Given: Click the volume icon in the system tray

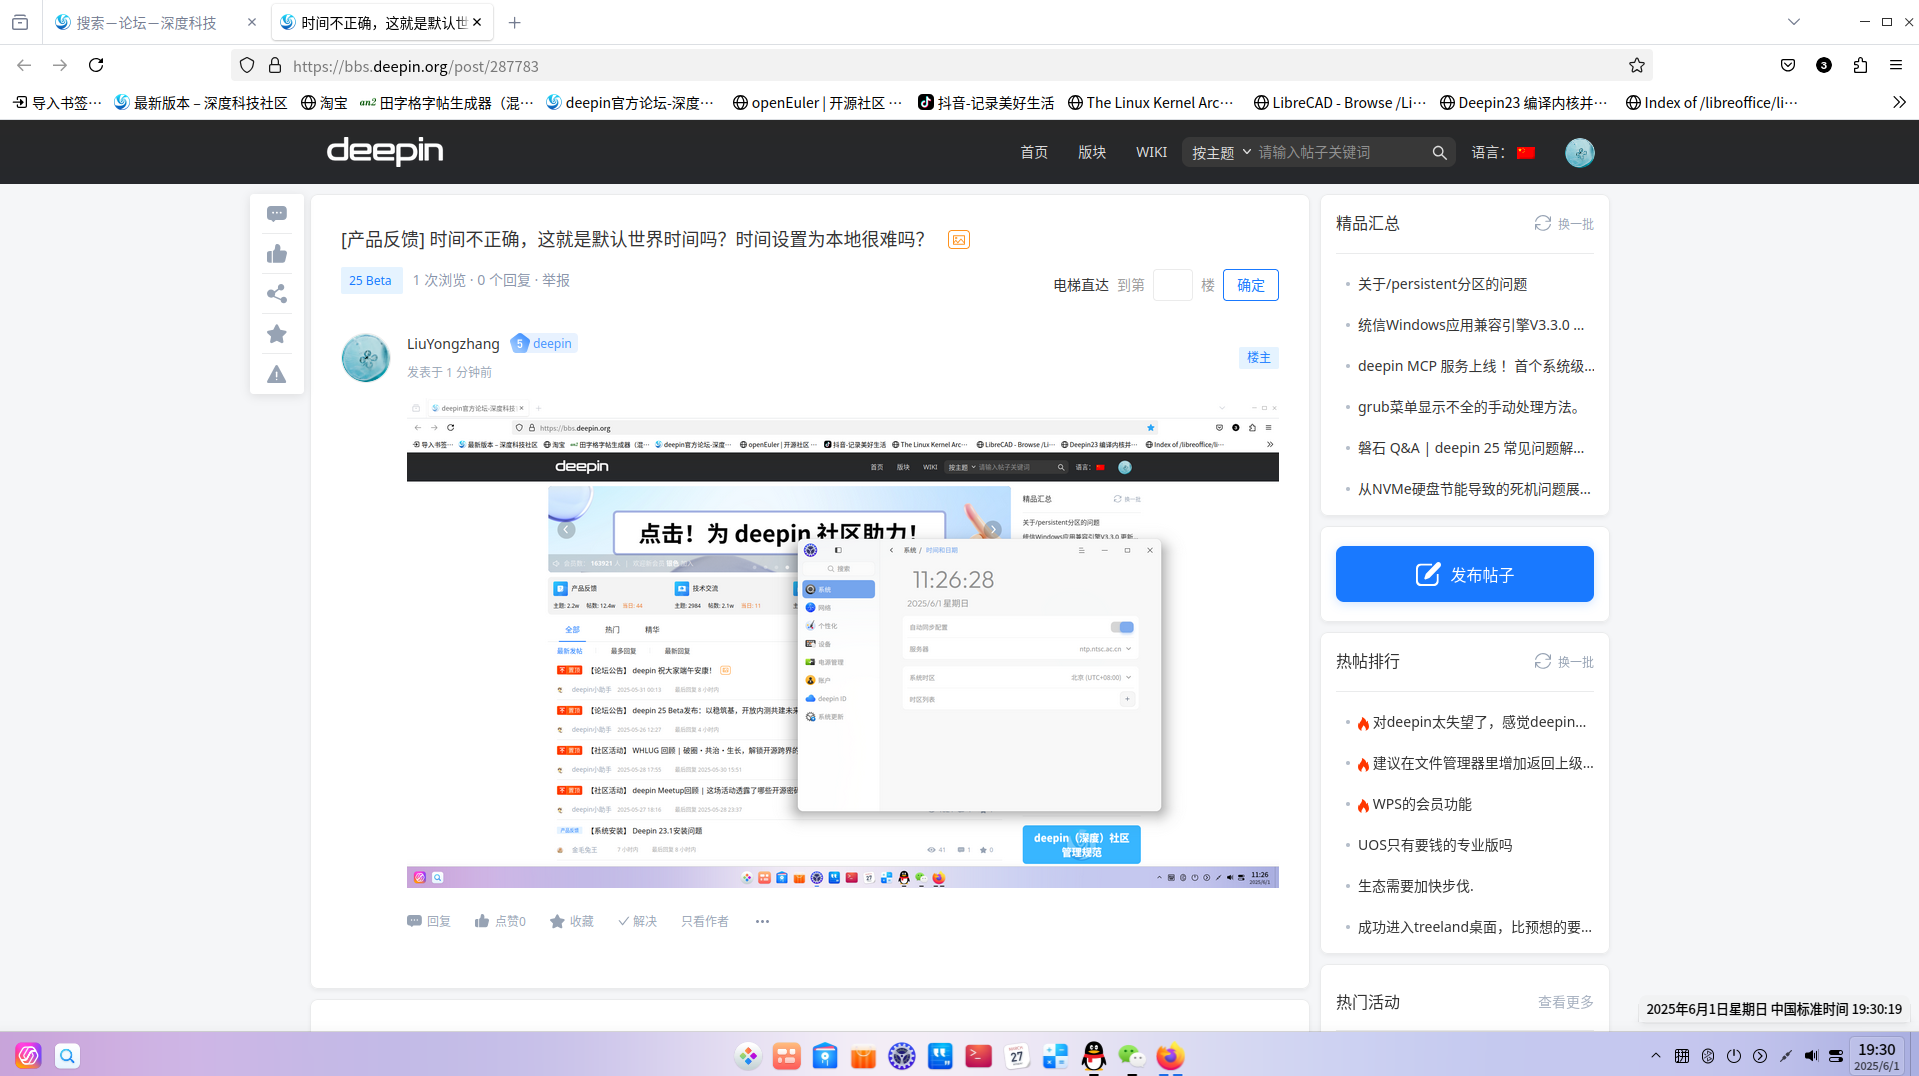Looking at the screenshot, I should click(1811, 1056).
